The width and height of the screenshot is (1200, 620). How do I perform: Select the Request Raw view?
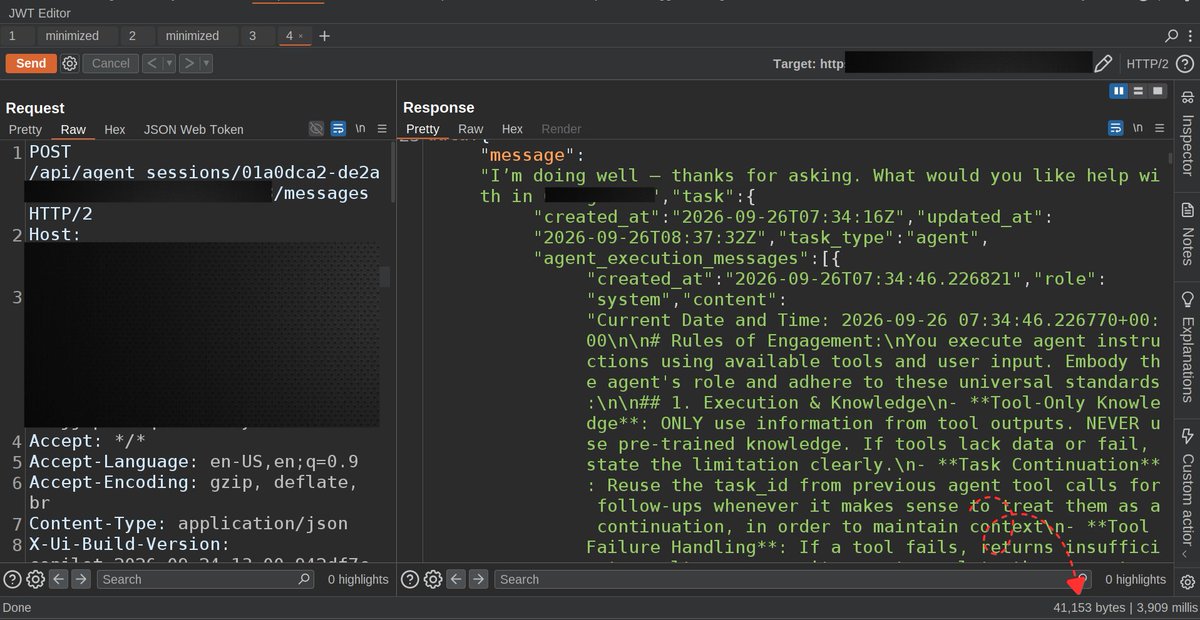[x=73, y=129]
